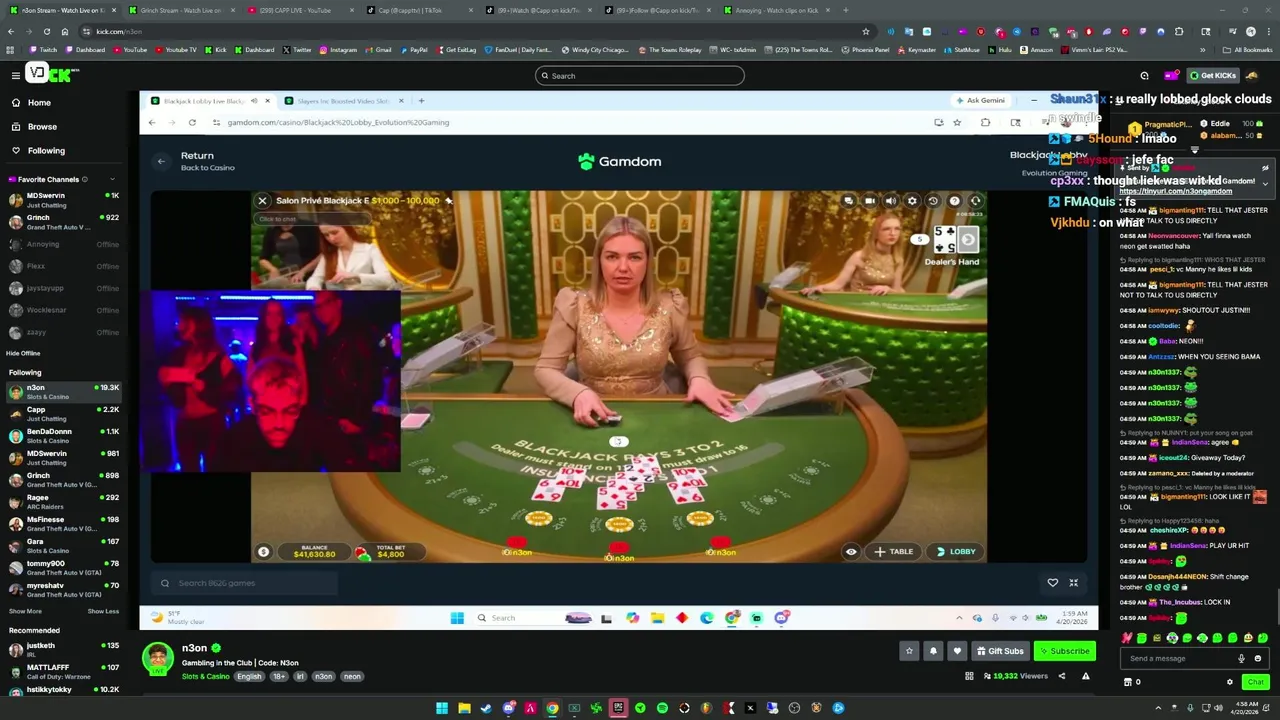Image resolution: width=1280 pixels, height=720 pixels.
Task: Open FanDuel bookmark in bookmarks bar
Action: [520, 50]
